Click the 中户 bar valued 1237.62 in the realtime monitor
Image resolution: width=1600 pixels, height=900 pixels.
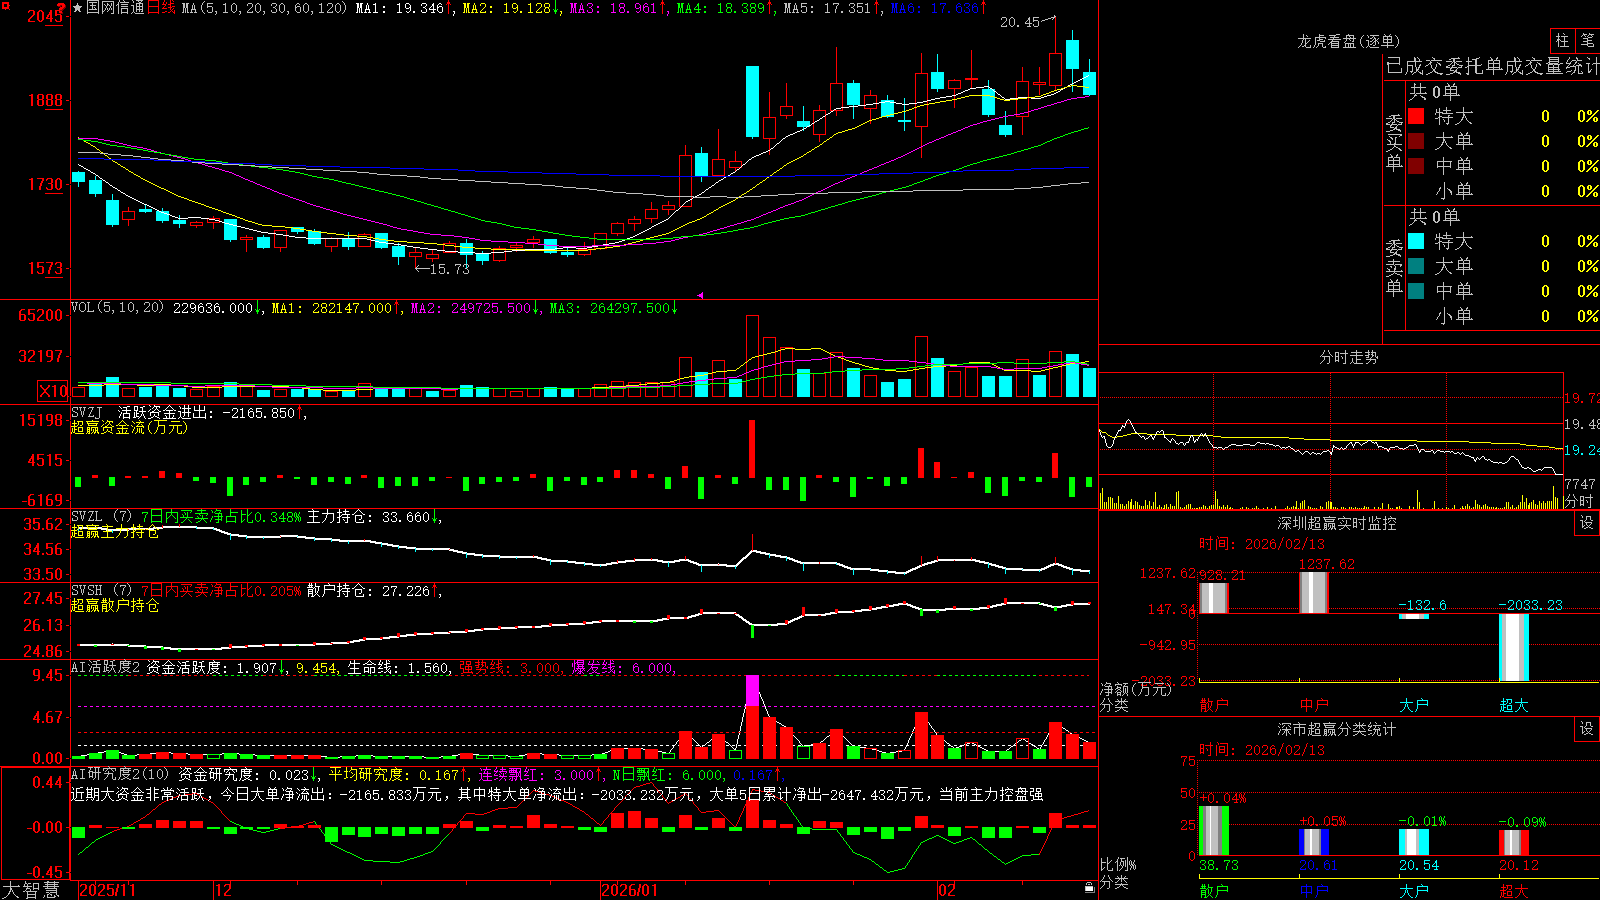click(1314, 592)
